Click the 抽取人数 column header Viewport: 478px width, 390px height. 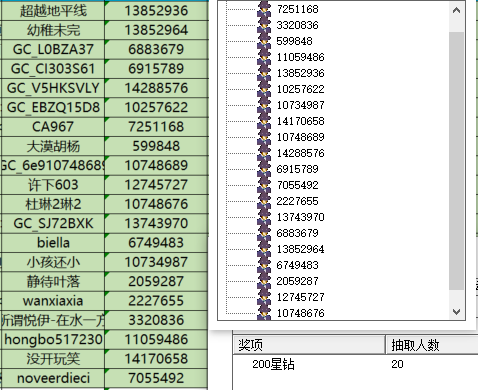(432, 345)
